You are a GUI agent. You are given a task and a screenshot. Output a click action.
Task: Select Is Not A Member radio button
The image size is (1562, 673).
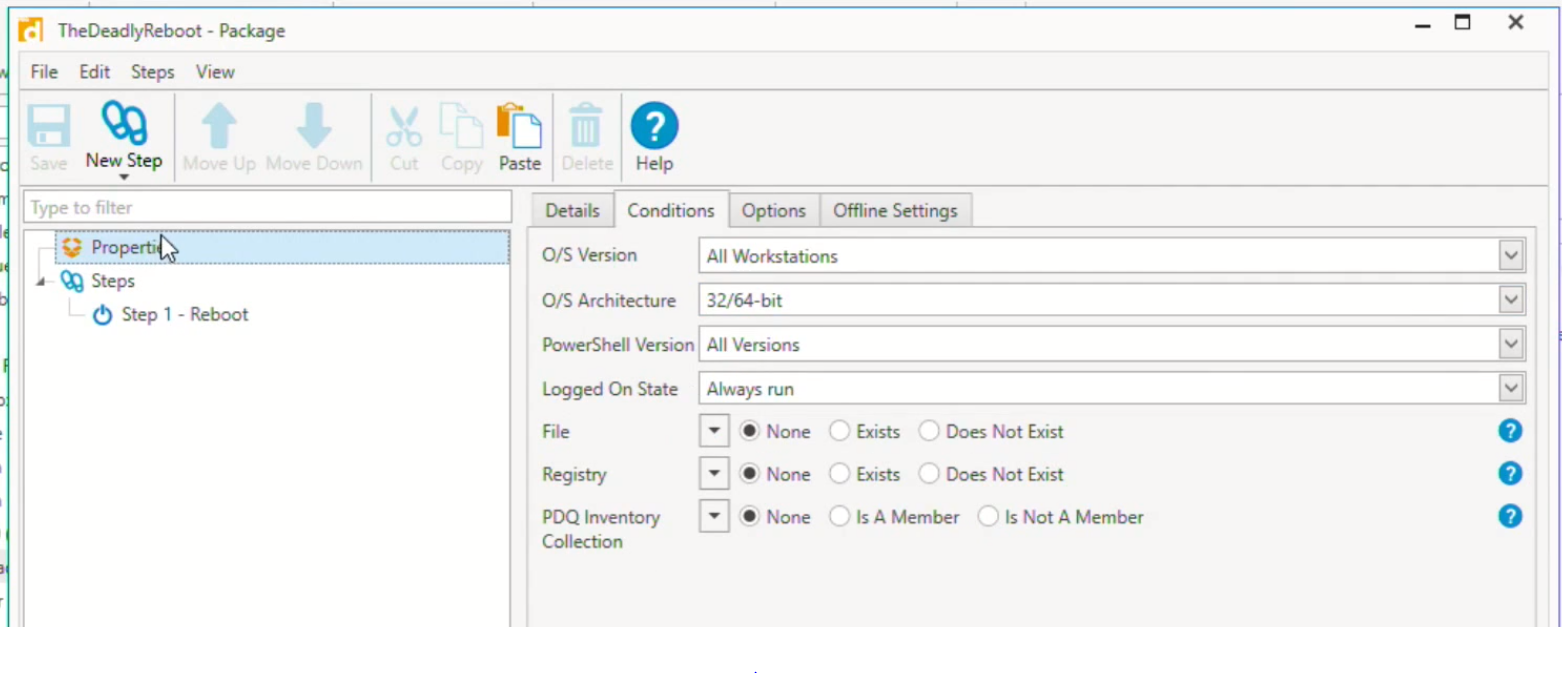pyautogui.click(x=988, y=517)
